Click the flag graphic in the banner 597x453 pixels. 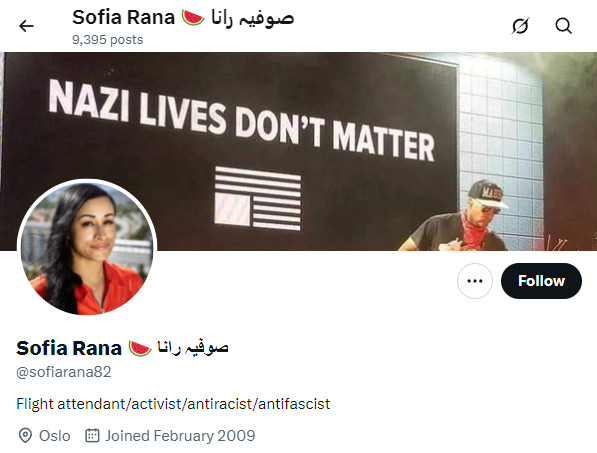[x=258, y=198]
